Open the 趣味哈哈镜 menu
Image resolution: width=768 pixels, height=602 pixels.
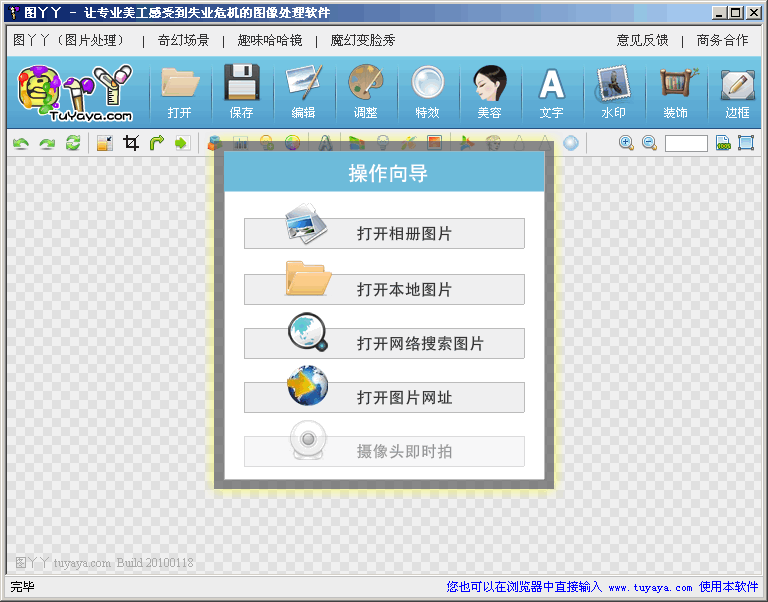270,40
